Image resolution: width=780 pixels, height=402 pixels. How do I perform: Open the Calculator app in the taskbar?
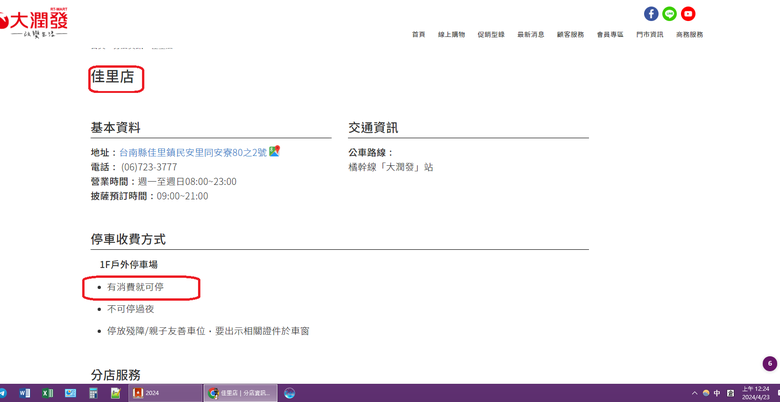click(93, 393)
